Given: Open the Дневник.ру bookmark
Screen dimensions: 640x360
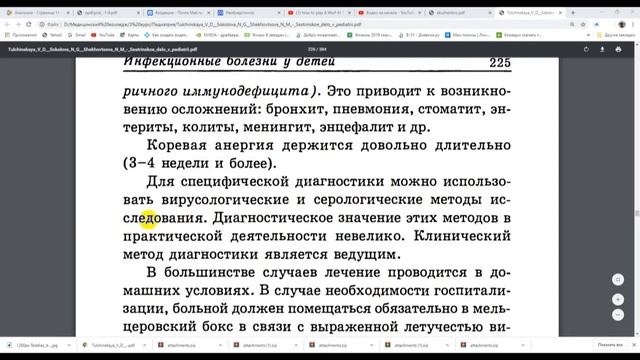Looking at the screenshot, I should coord(419,35).
